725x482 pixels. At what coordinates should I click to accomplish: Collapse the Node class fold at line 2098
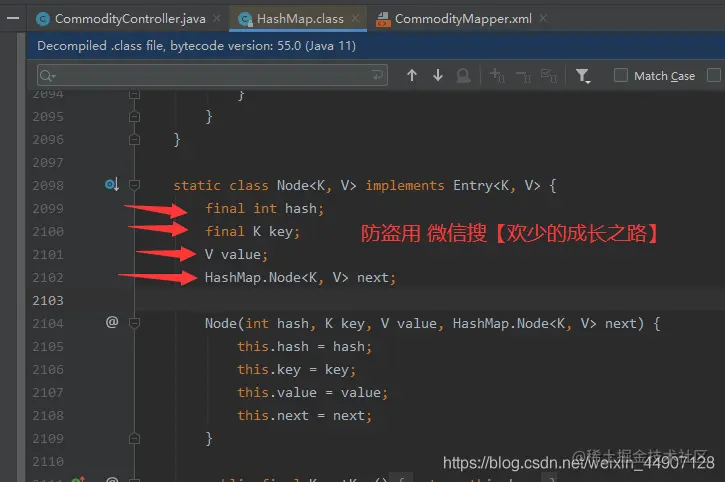pyautogui.click(x=135, y=185)
